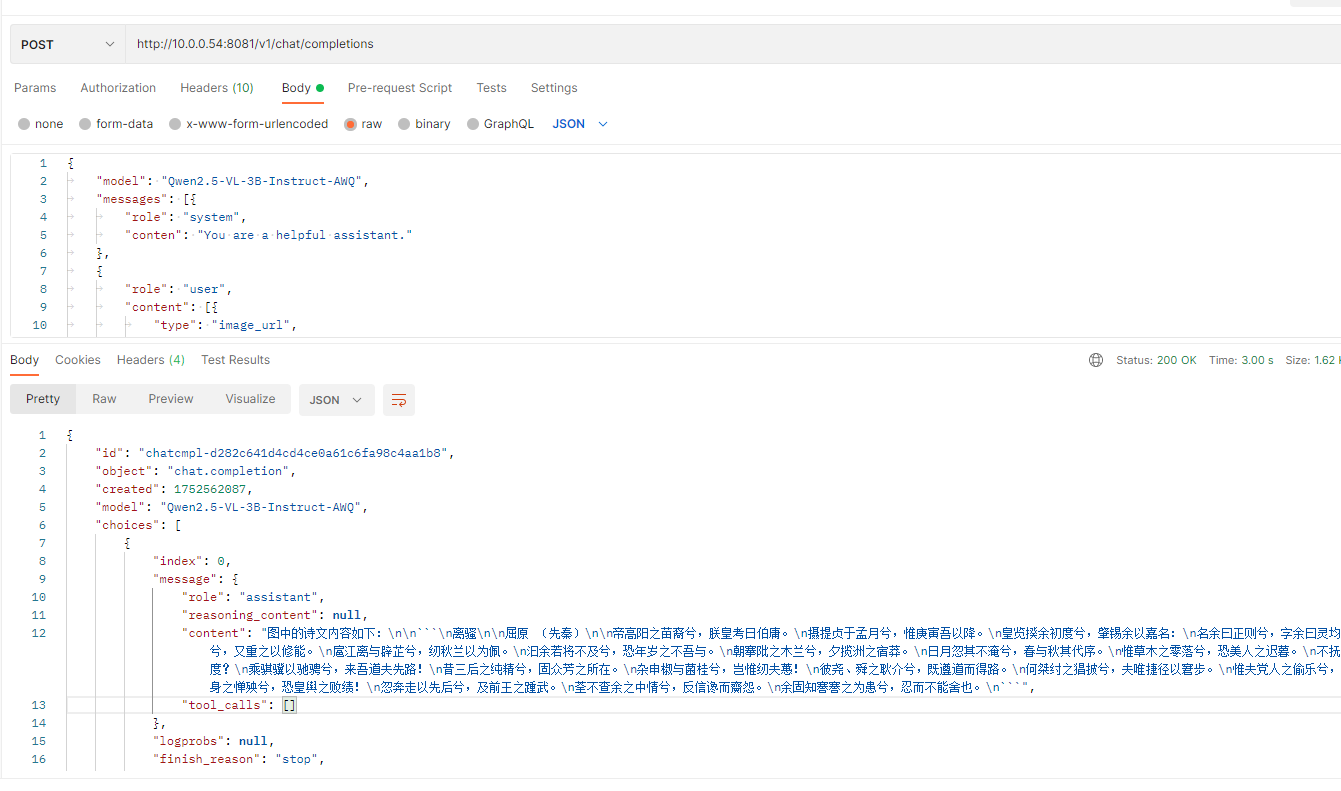
Task: Switch response view to Raw
Action: pyautogui.click(x=104, y=399)
